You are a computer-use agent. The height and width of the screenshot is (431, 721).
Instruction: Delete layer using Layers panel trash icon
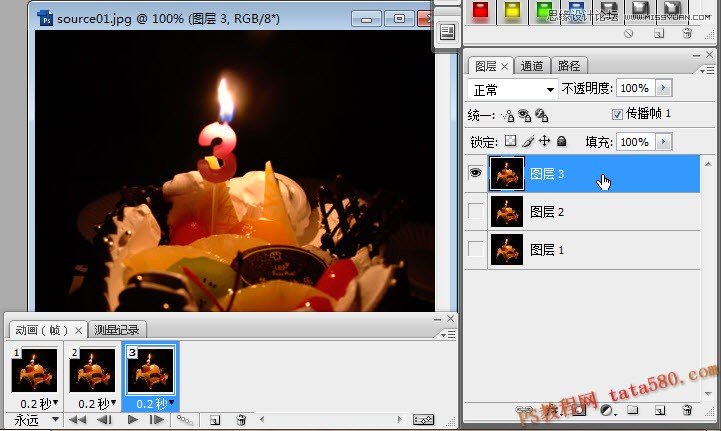point(687,409)
